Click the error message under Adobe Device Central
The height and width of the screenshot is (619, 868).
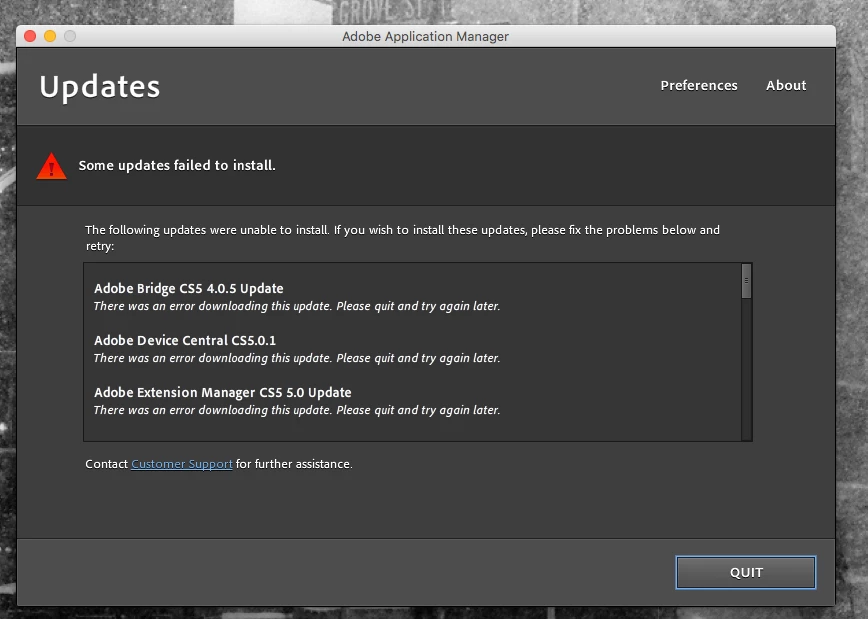coord(297,358)
